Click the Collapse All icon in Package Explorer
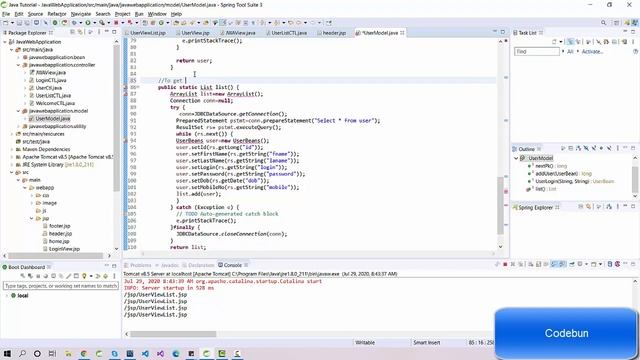 pos(73,32)
